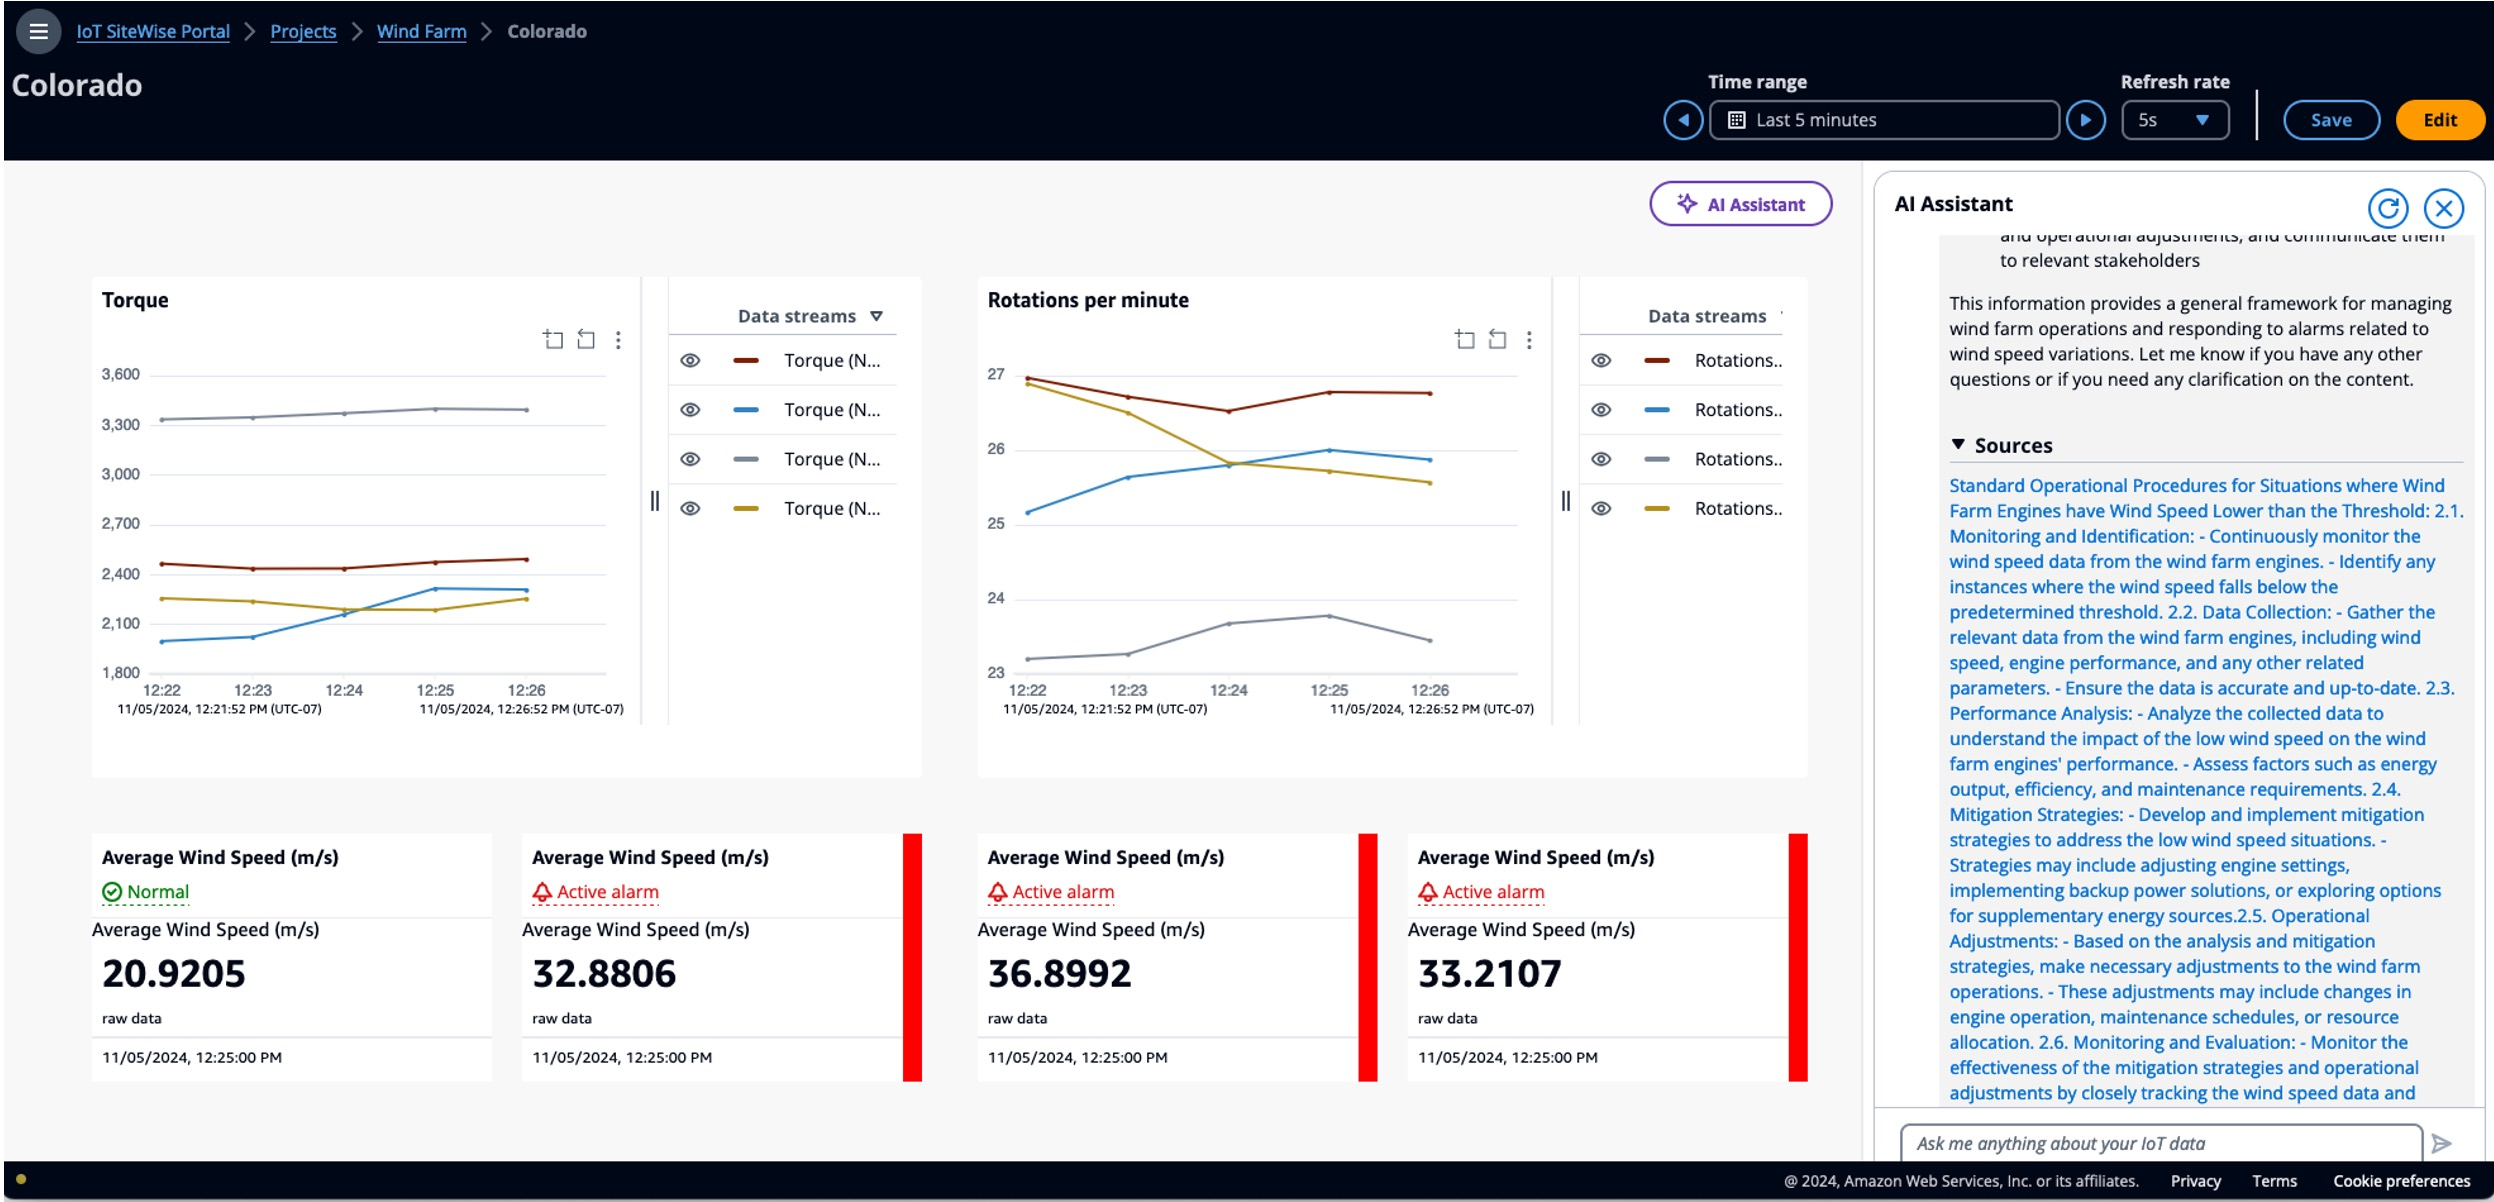
Task: Open Torque chart three-dot options menu
Action: click(x=618, y=340)
